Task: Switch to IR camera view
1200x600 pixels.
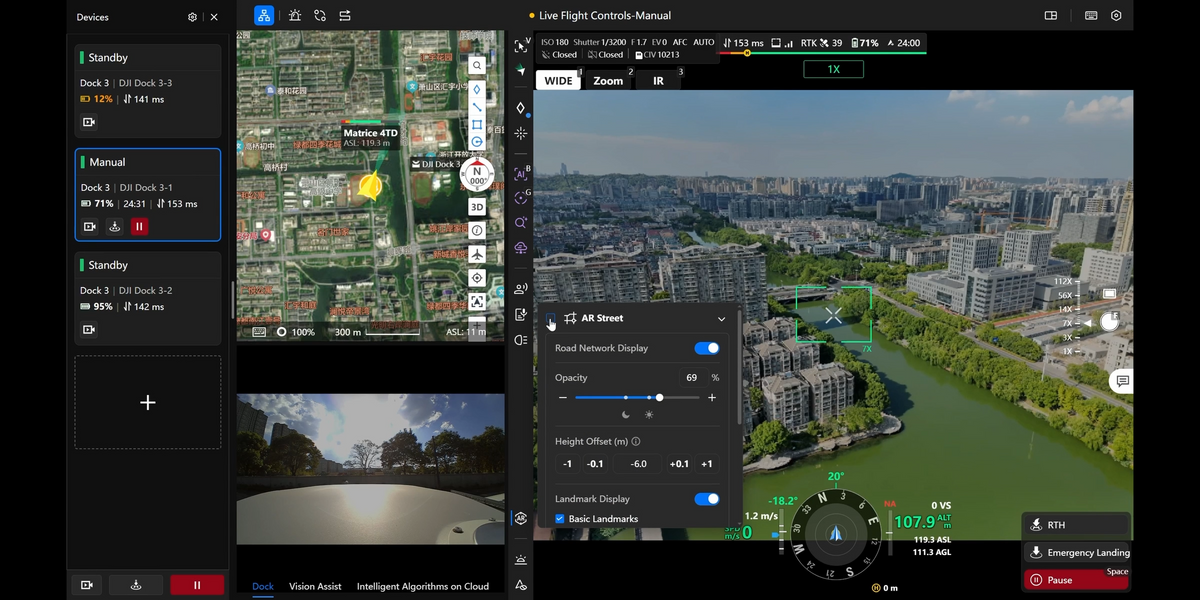Action: 658,81
